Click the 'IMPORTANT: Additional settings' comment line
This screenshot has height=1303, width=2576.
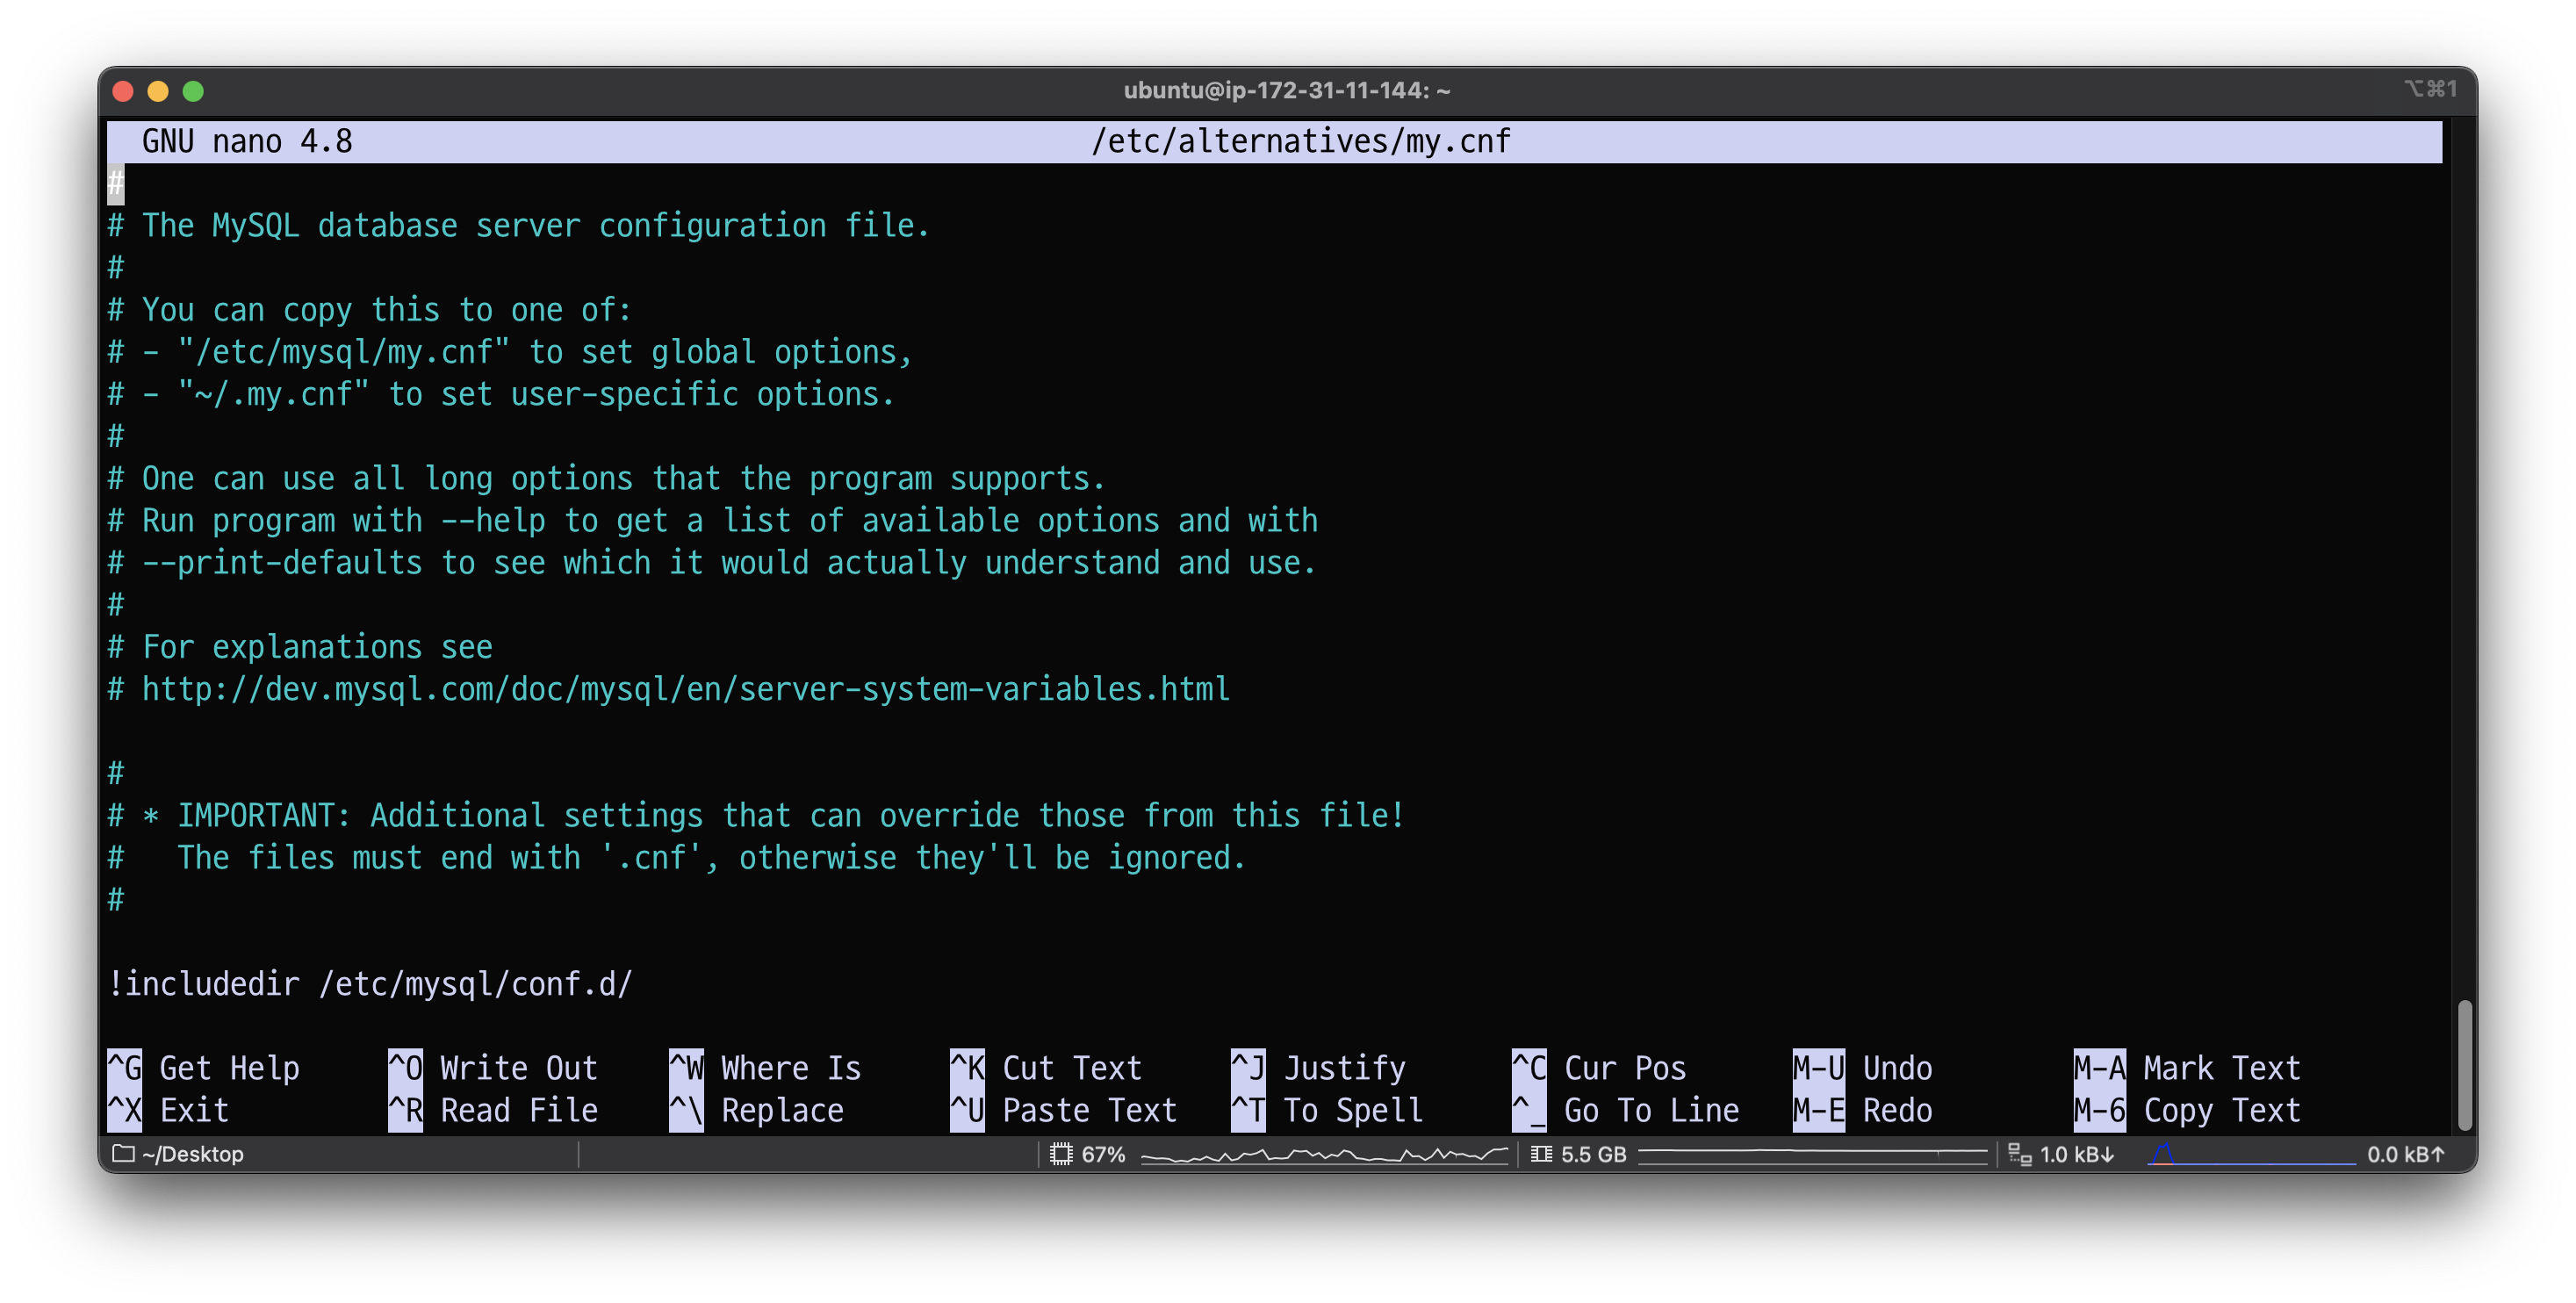(756, 815)
